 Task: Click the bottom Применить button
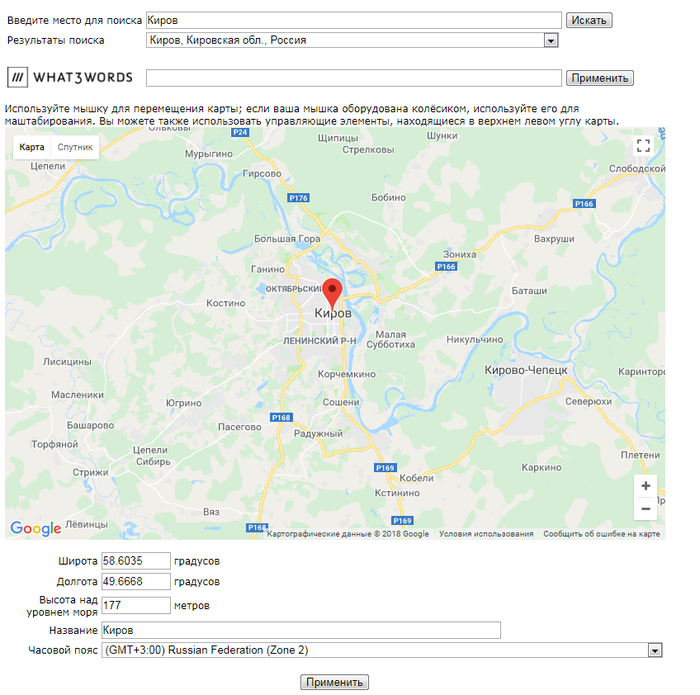(x=334, y=682)
